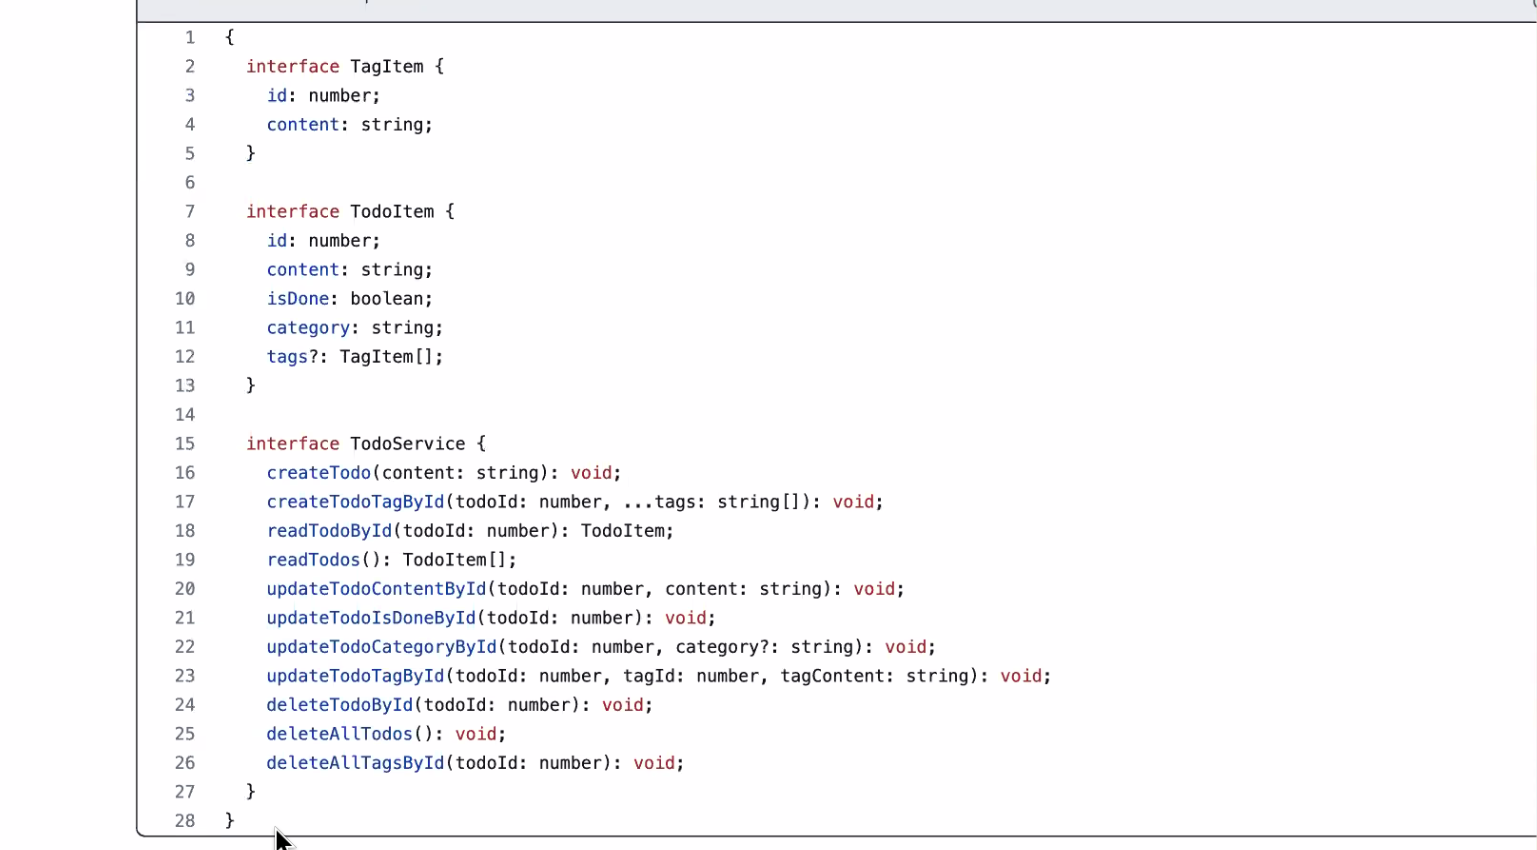Click the 'readTodos' method name
Image resolution: width=1537 pixels, height=850 pixels.
click(x=313, y=560)
